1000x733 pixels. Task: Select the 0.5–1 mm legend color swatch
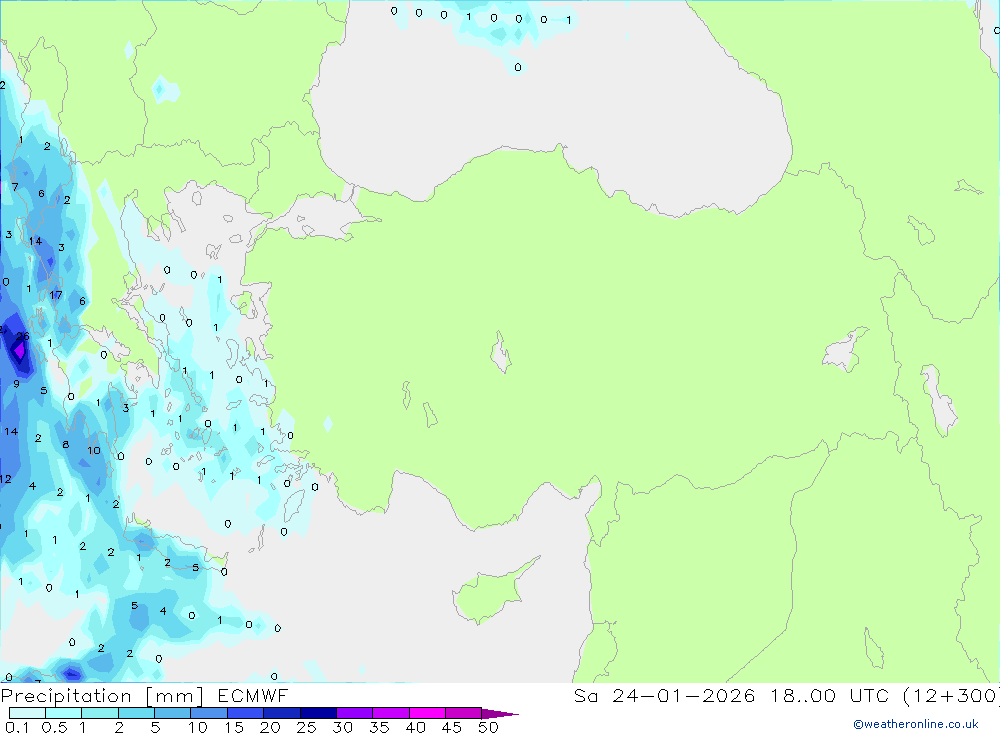pyautogui.click(x=64, y=713)
